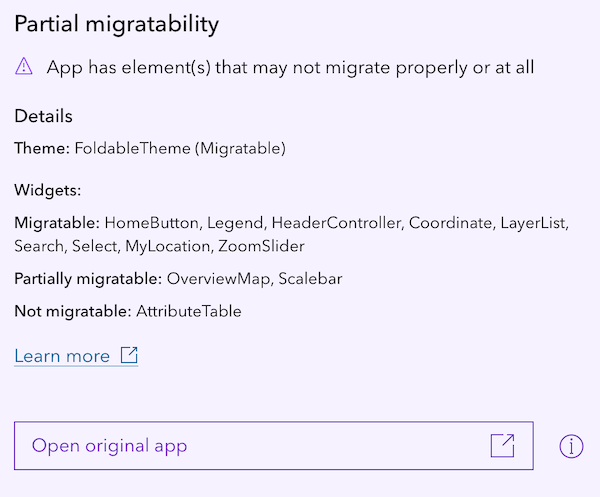Viewport: 600px width, 497px height.
Task: Click HeaderController widget name
Action: [x=336, y=223]
